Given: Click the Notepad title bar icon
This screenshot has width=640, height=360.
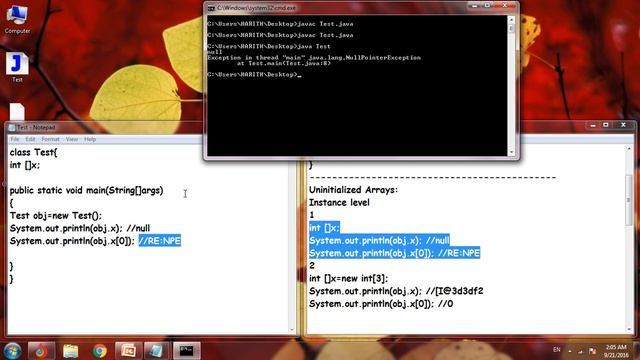Looking at the screenshot, I should 12,127.
